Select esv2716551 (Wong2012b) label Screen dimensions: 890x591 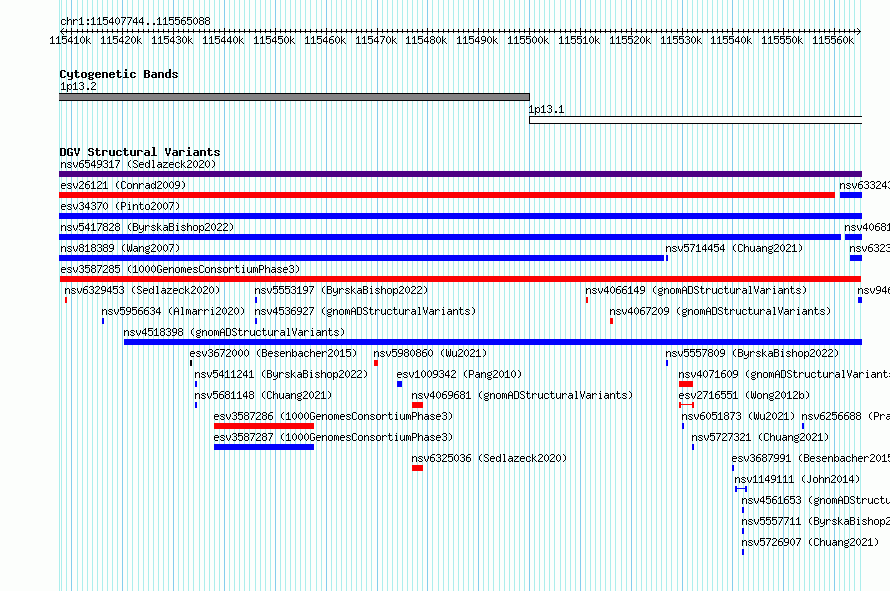744,395
